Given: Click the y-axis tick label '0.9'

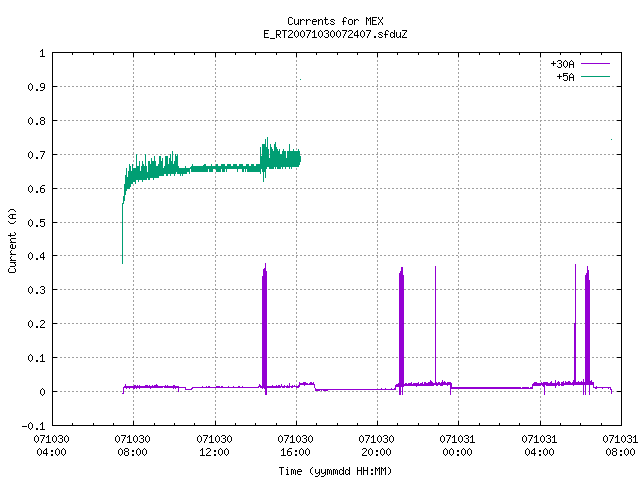Looking at the screenshot, I should click(36, 87).
